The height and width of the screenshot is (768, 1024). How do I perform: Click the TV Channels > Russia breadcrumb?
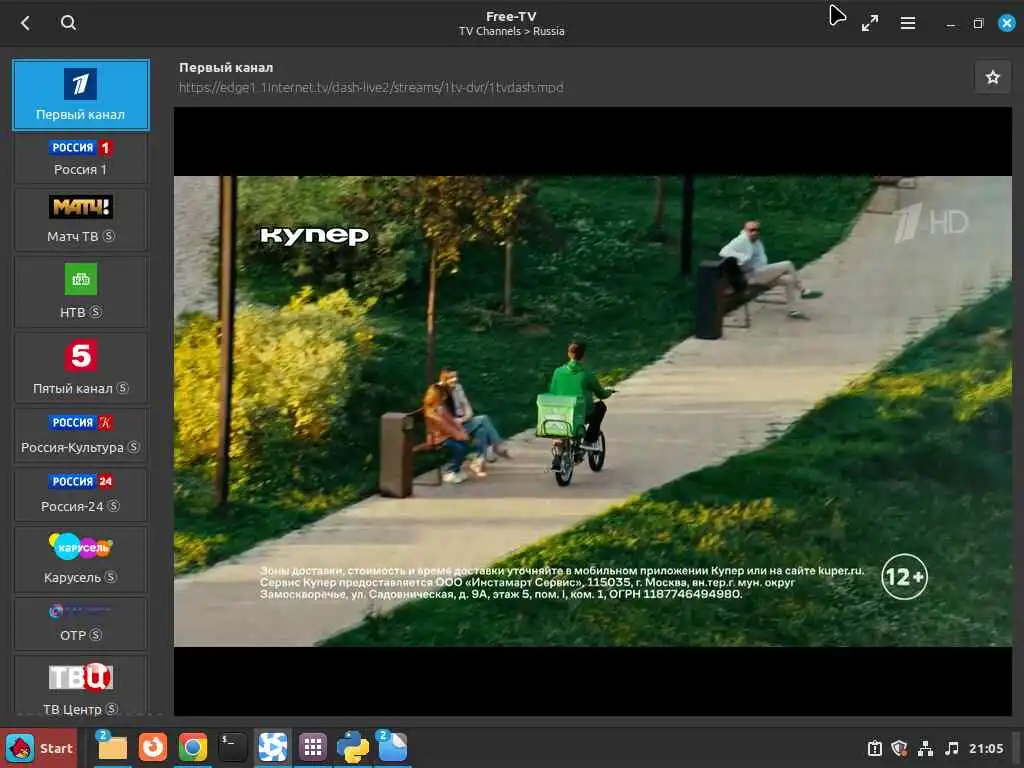tap(511, 31)
